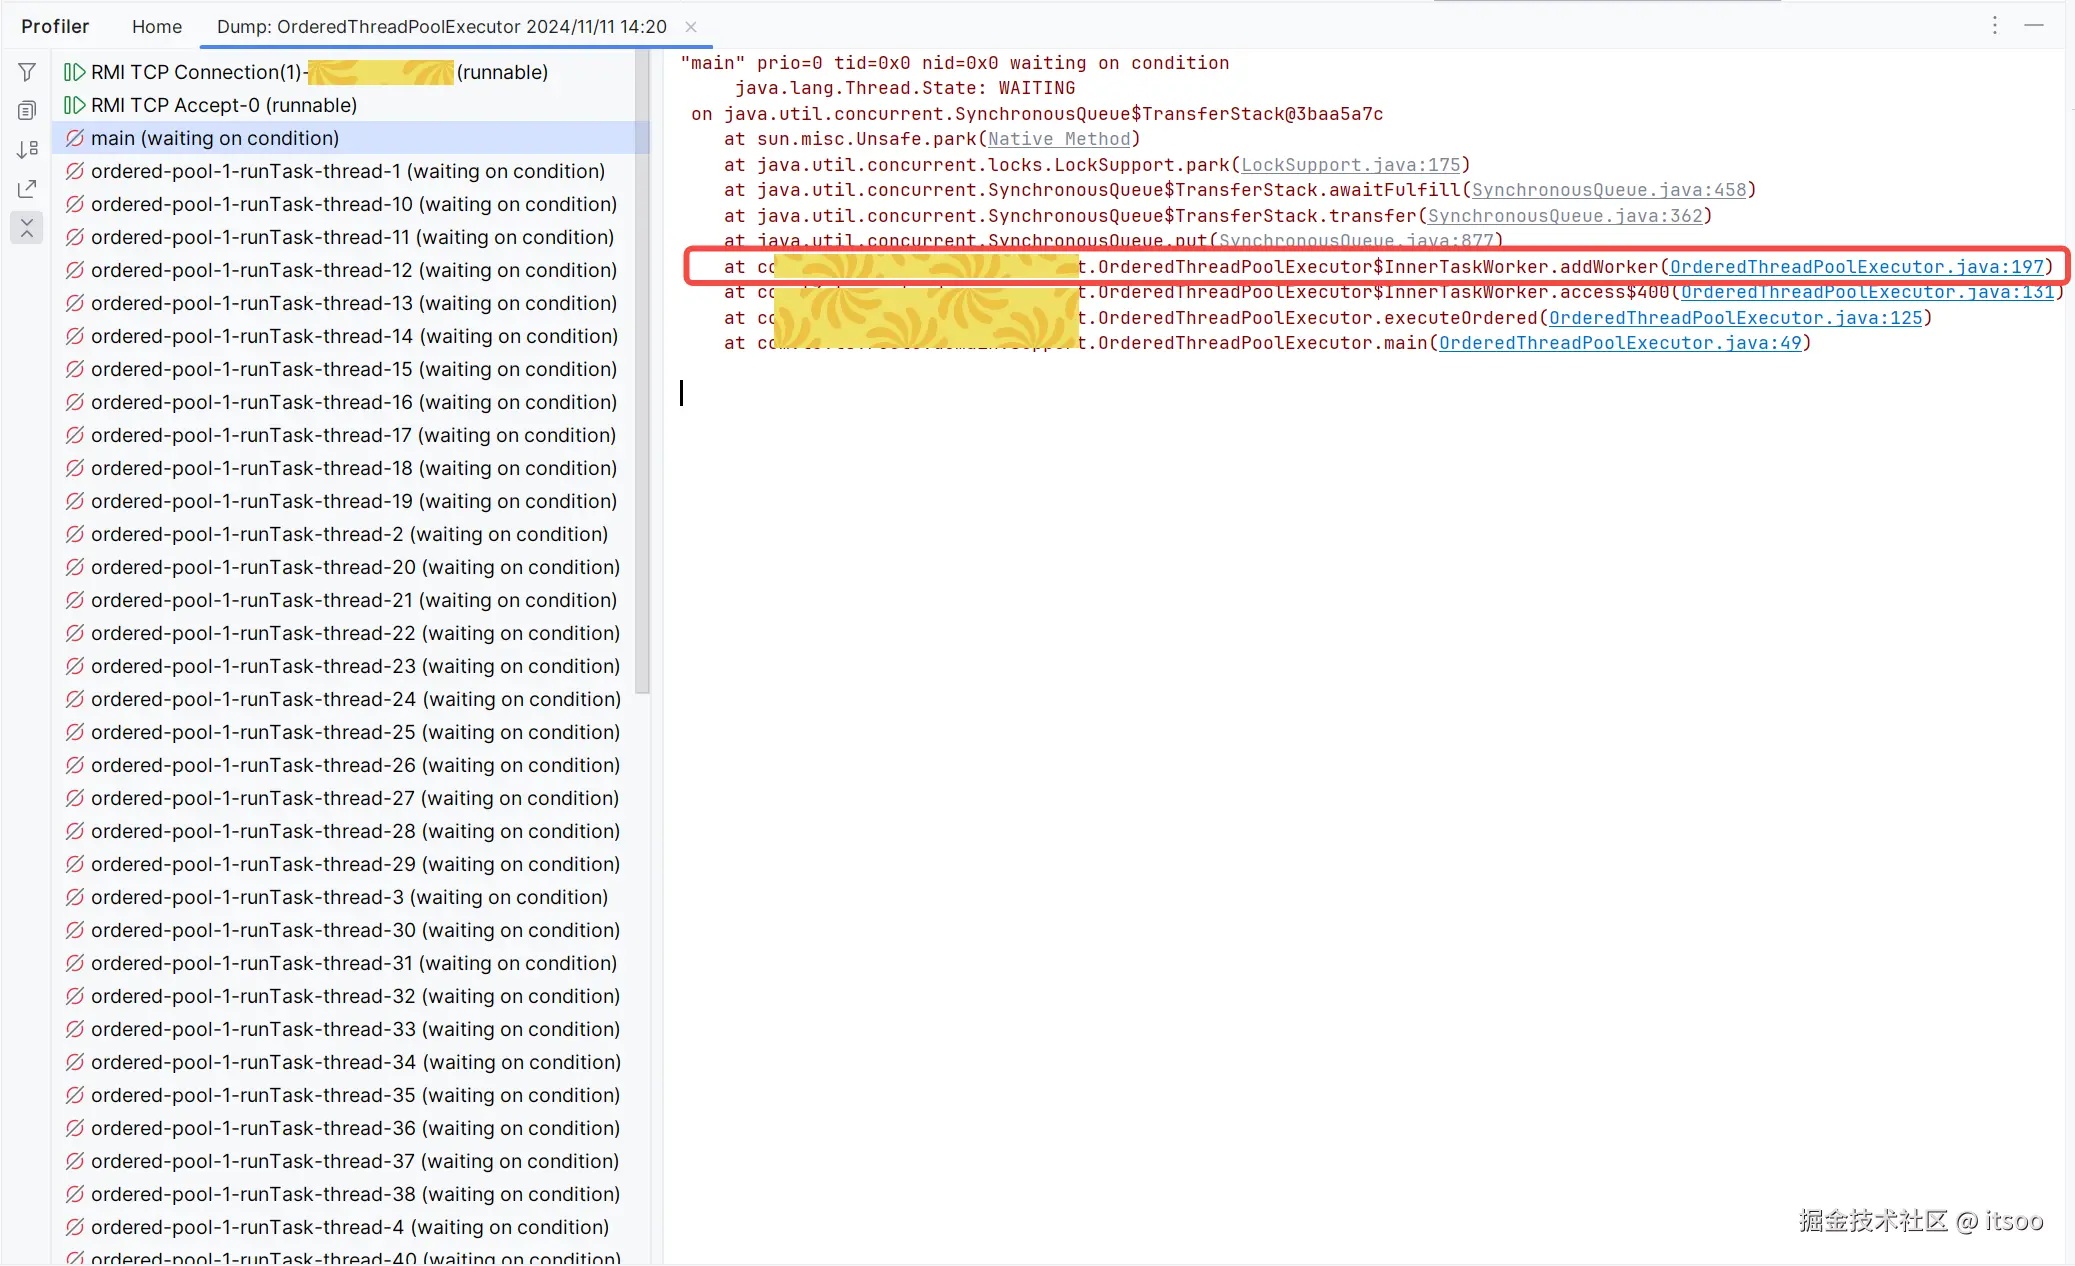
Task: Open the Profiler three-dot options menu
Action: [1994, 26]
